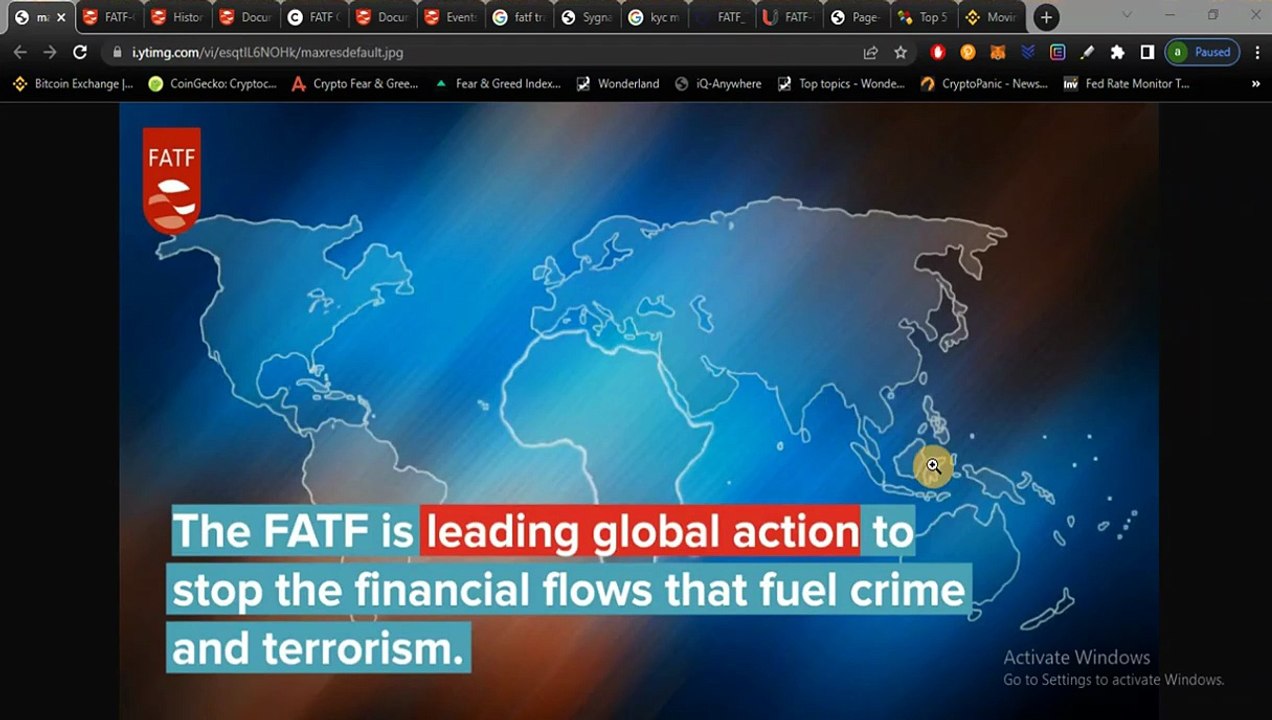Switch to the Top 5 tab

pos(924,17)
